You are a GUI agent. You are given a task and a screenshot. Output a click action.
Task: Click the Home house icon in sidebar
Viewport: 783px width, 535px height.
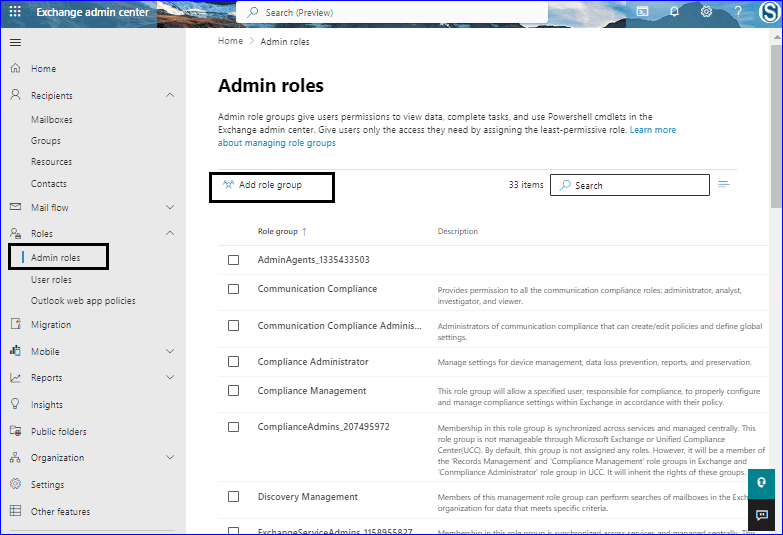[15, 68]
